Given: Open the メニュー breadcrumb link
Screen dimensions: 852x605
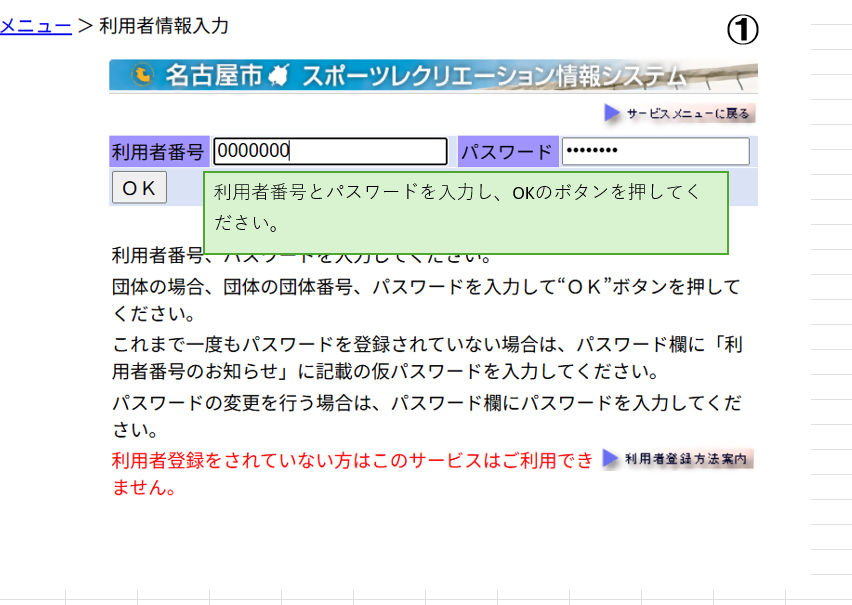Looking at the screenshot, I should click(x=35, y=26).
